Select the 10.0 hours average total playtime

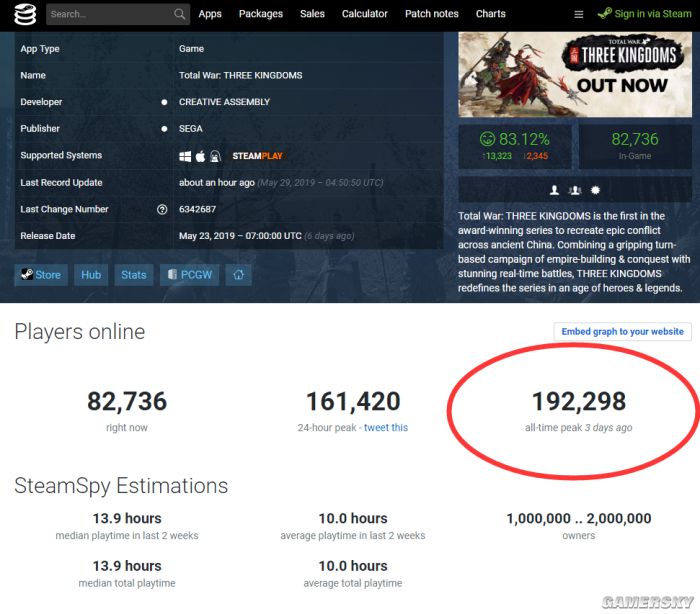(353, 566)
